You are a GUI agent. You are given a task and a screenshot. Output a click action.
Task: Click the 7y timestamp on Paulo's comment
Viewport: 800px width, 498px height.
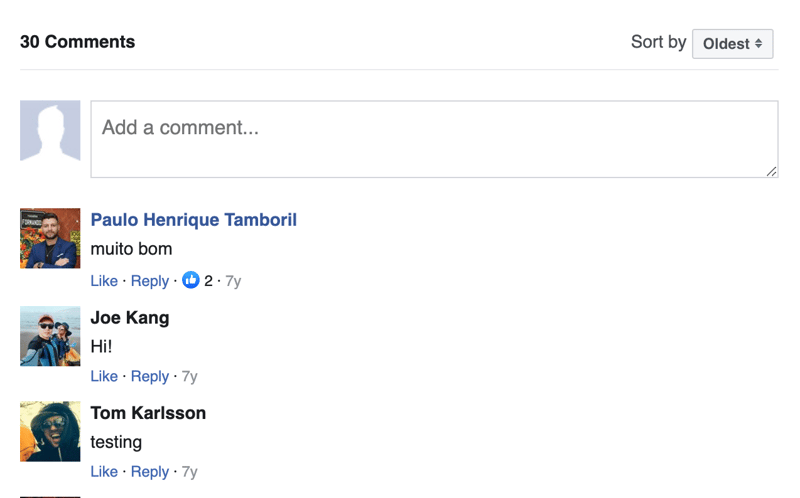pos(233,281)
